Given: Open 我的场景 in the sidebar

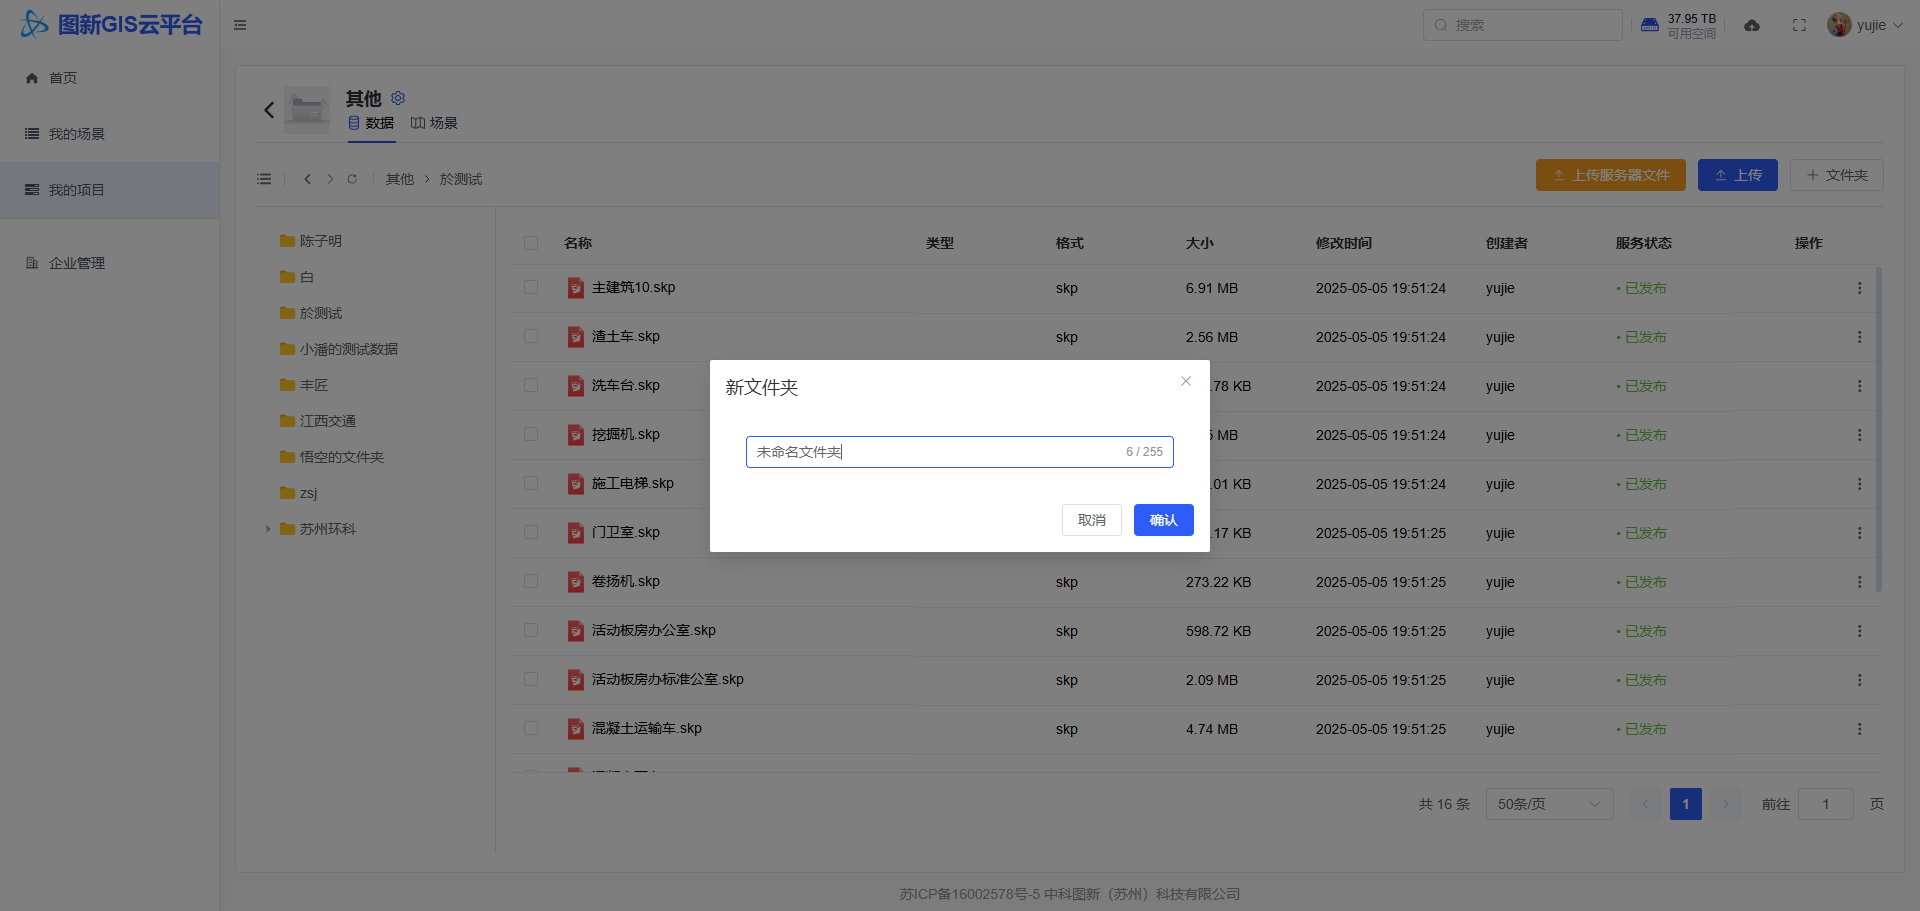Looking at the screenshot, I should click(77, 134).
